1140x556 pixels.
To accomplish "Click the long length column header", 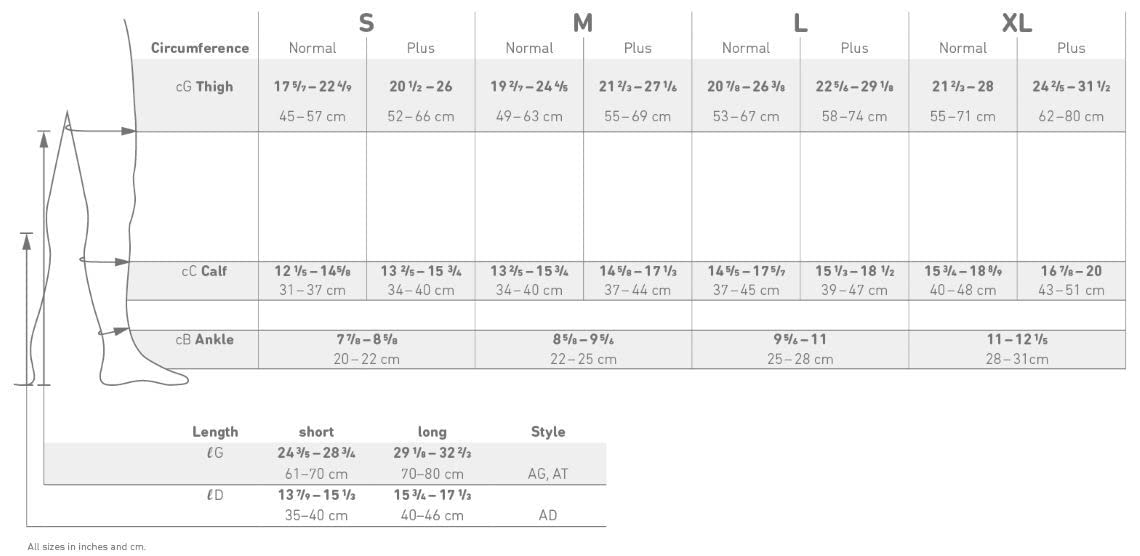I will click(432, 432).
